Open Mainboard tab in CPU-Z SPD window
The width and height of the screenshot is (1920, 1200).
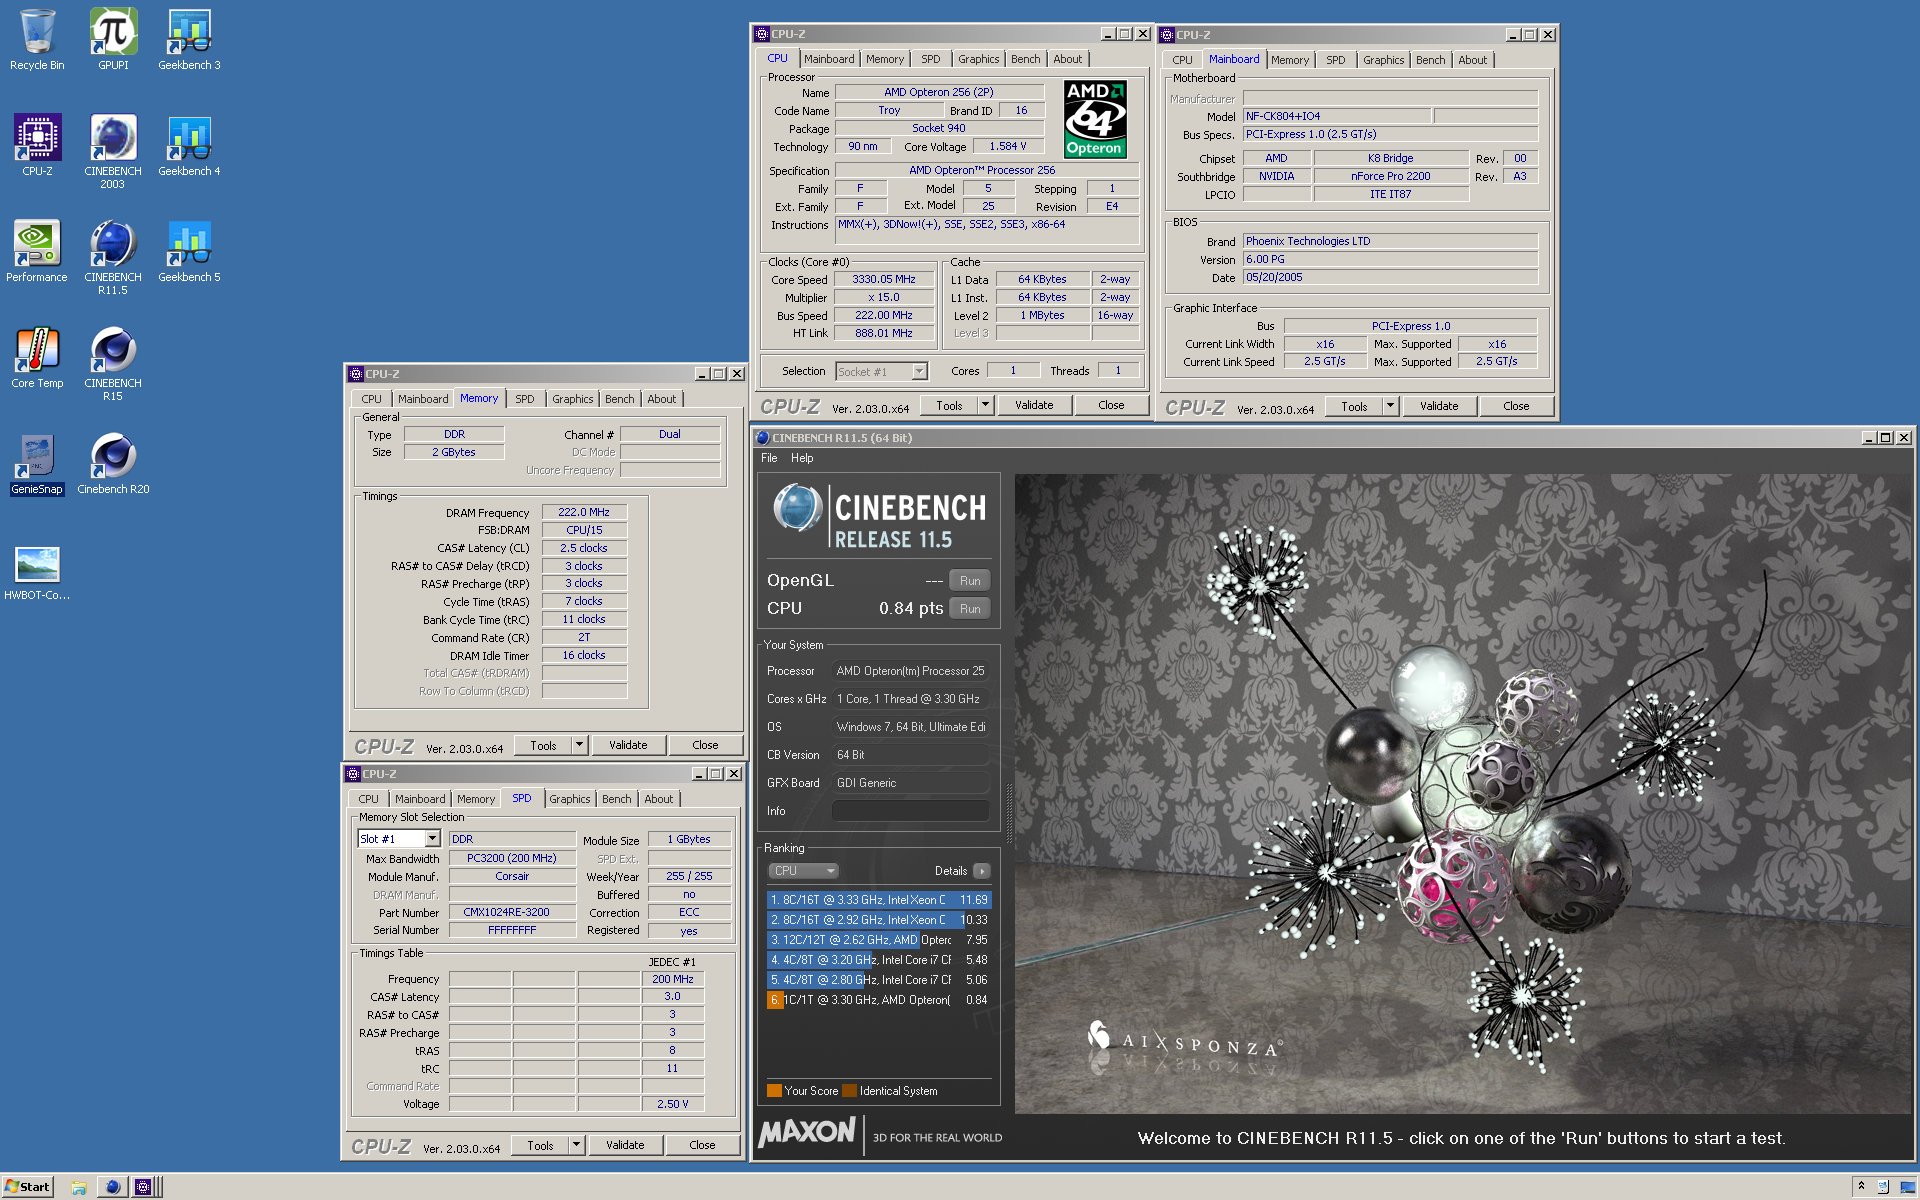click(420, 799)
